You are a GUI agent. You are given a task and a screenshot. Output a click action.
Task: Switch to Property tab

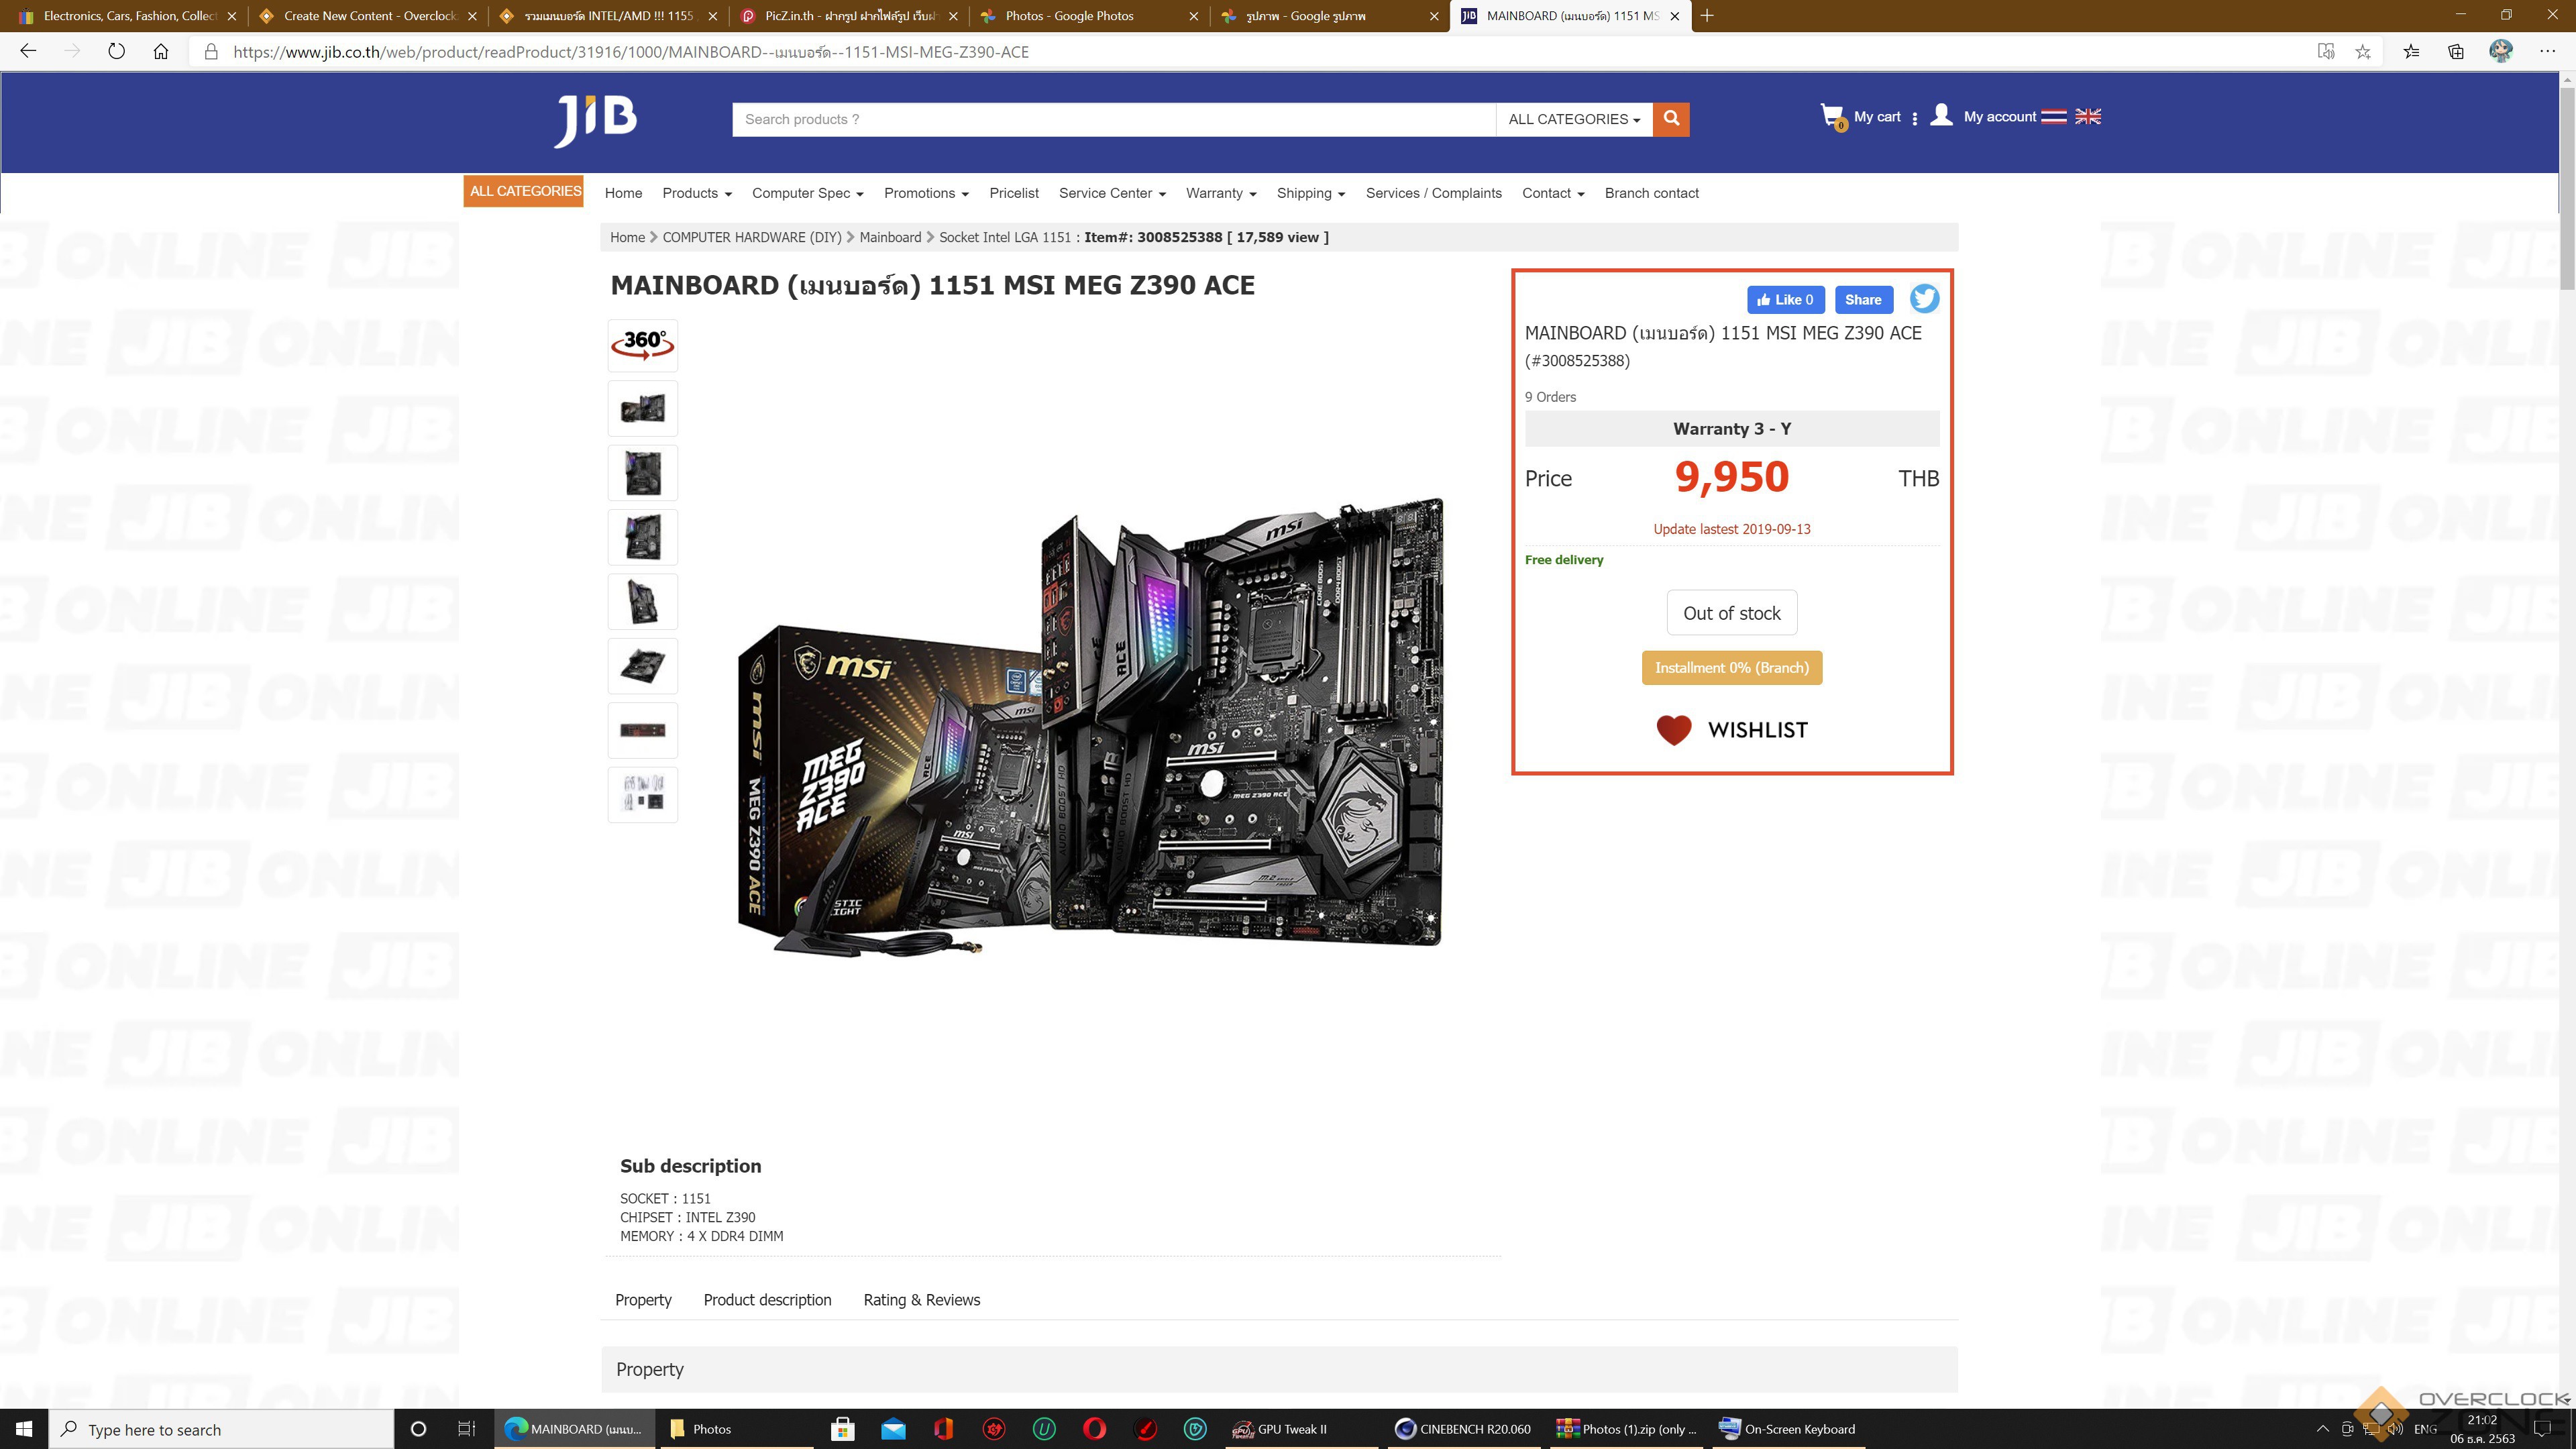(x=643, y=1300)
